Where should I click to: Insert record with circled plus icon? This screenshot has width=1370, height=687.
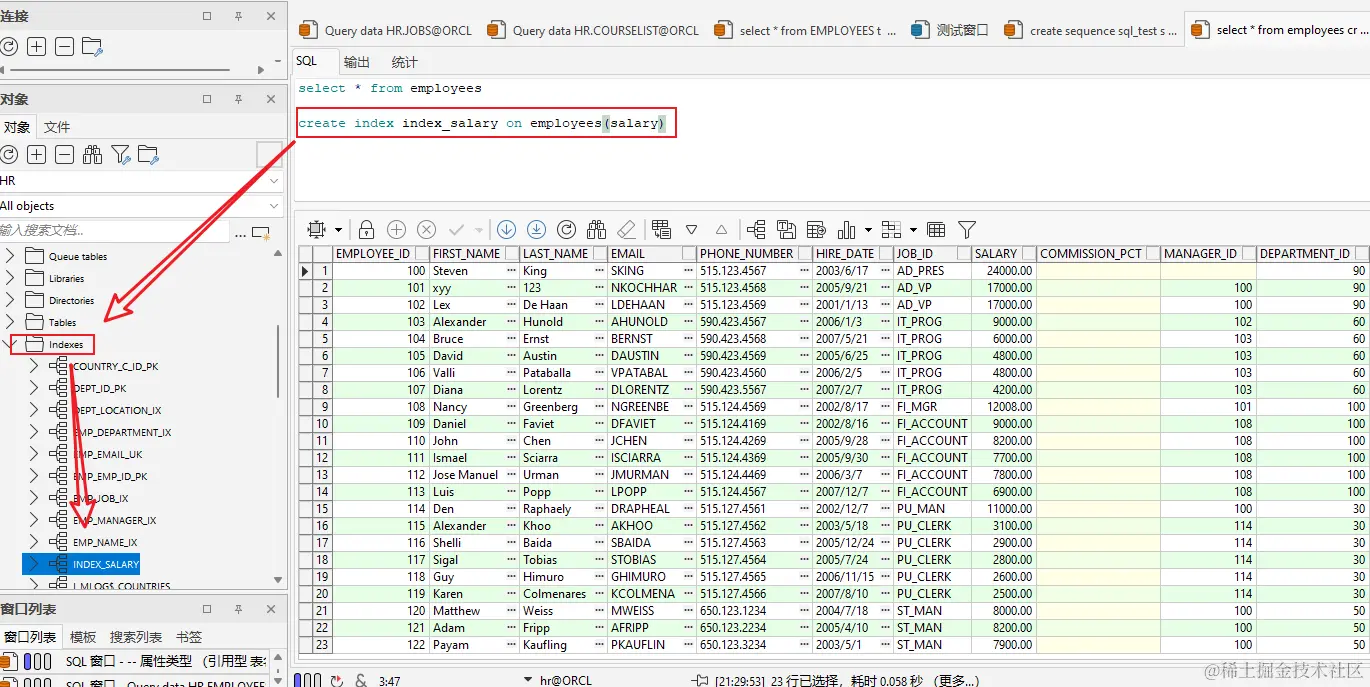tap(396, 229)
